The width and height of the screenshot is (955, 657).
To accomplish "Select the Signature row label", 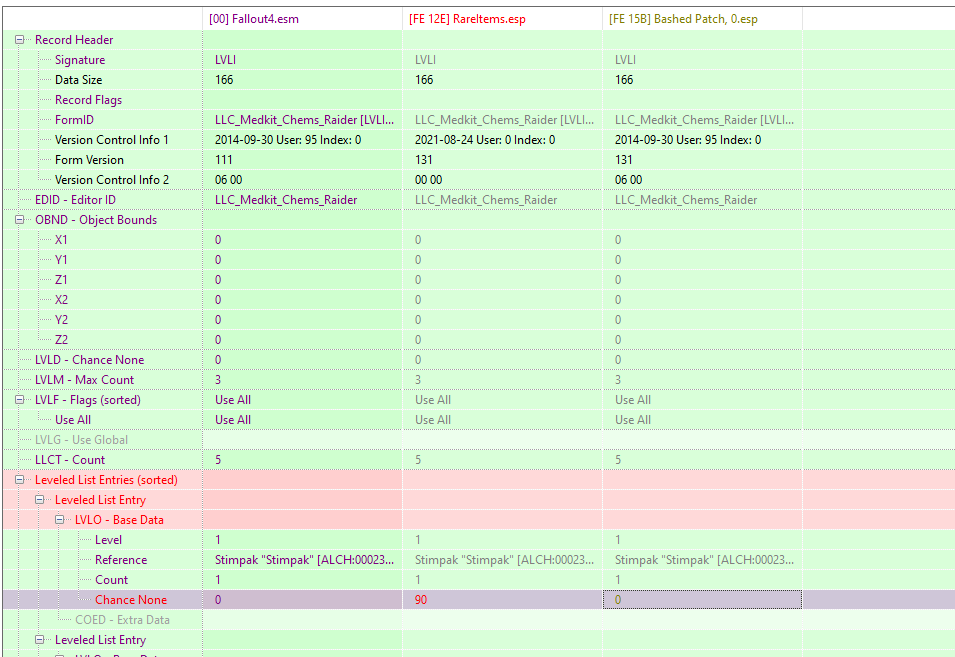I will pos(80,60).
